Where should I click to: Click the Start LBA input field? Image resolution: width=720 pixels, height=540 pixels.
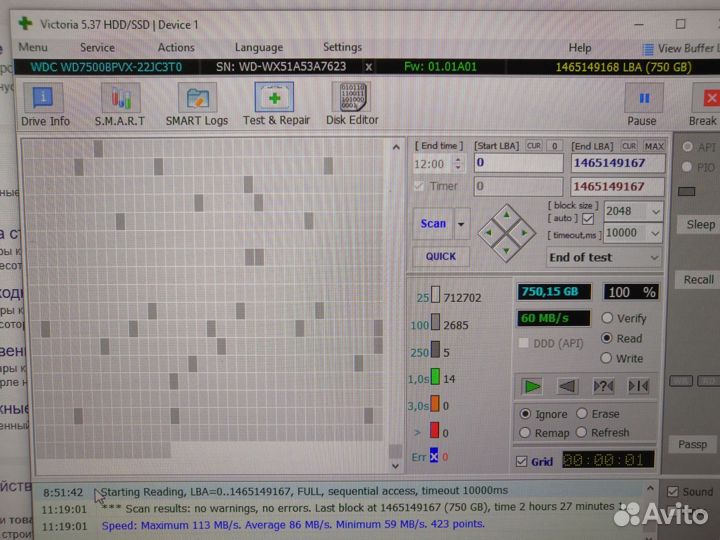click(x=518, y=162)
